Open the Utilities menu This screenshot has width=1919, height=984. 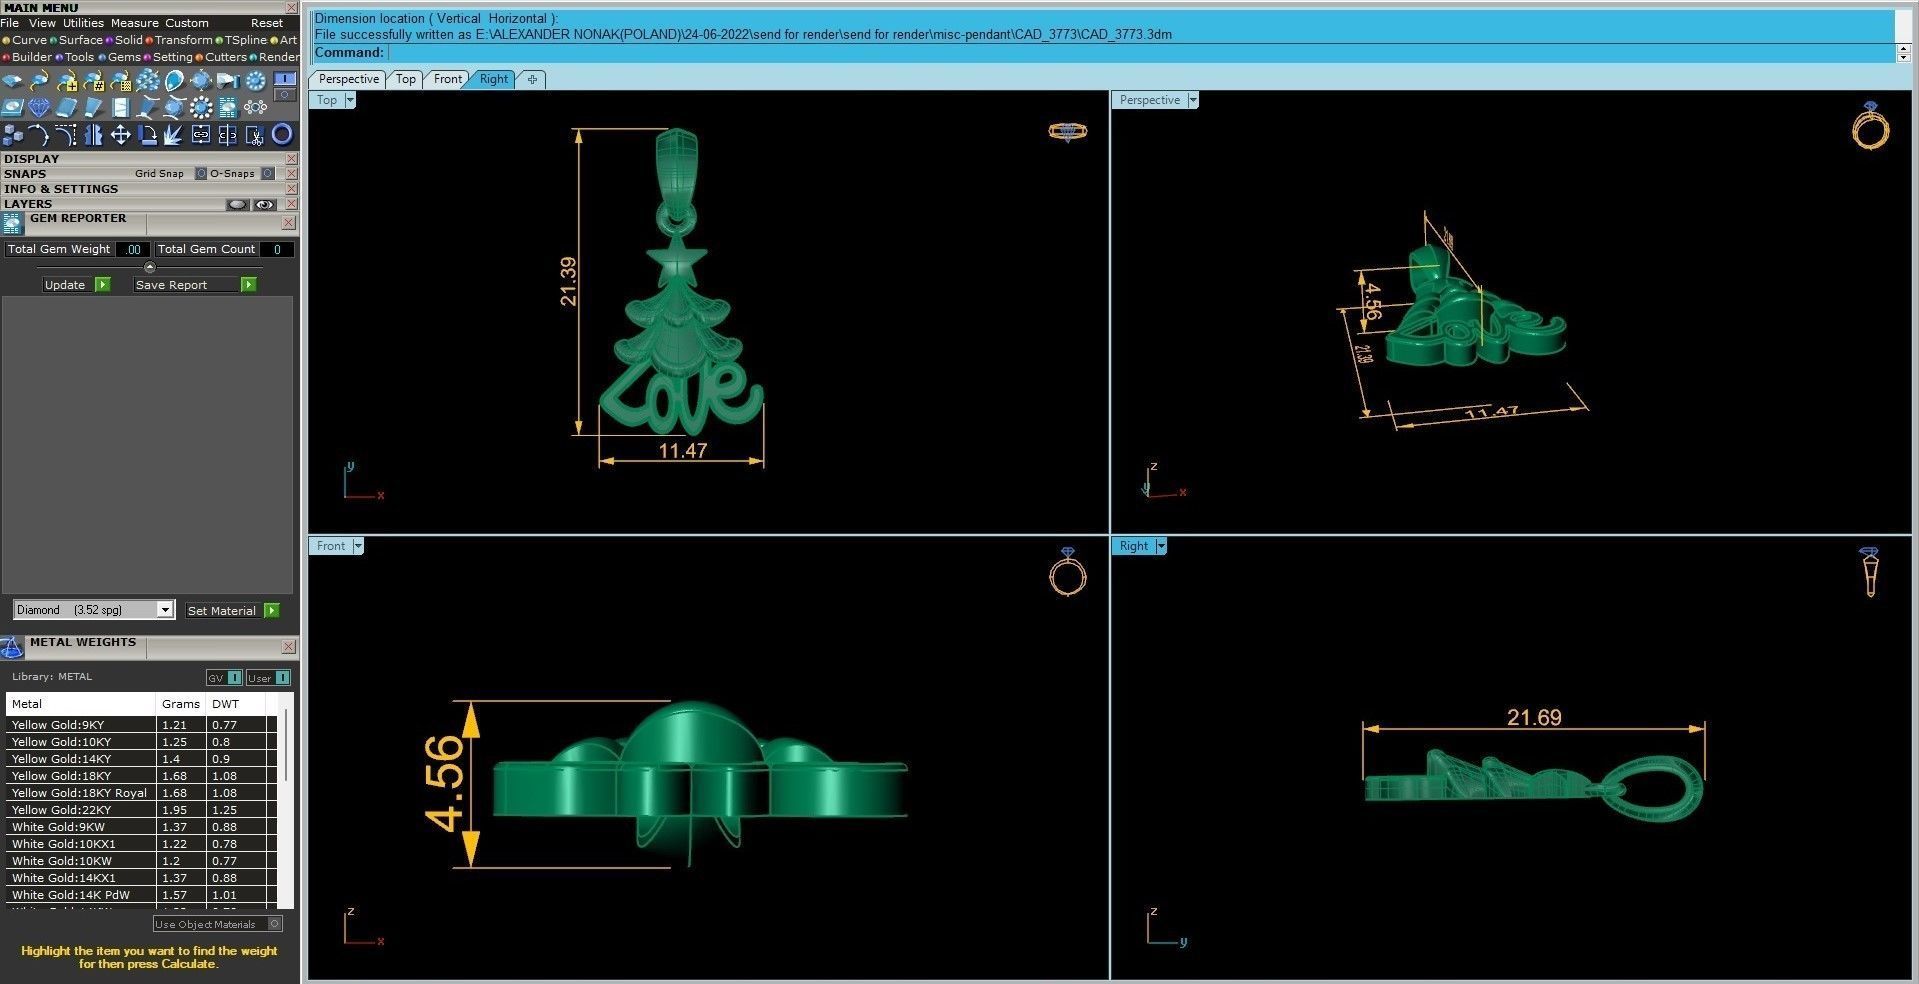pos(83,23)
